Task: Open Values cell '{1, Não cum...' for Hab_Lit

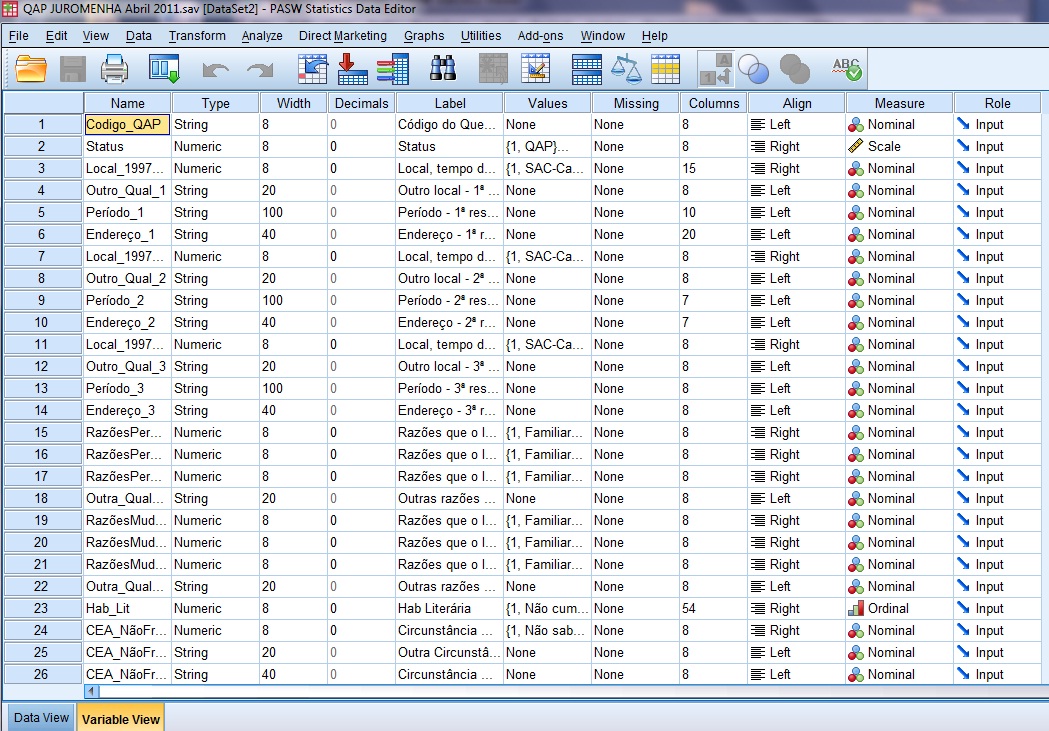Action: tap(547, 609)
